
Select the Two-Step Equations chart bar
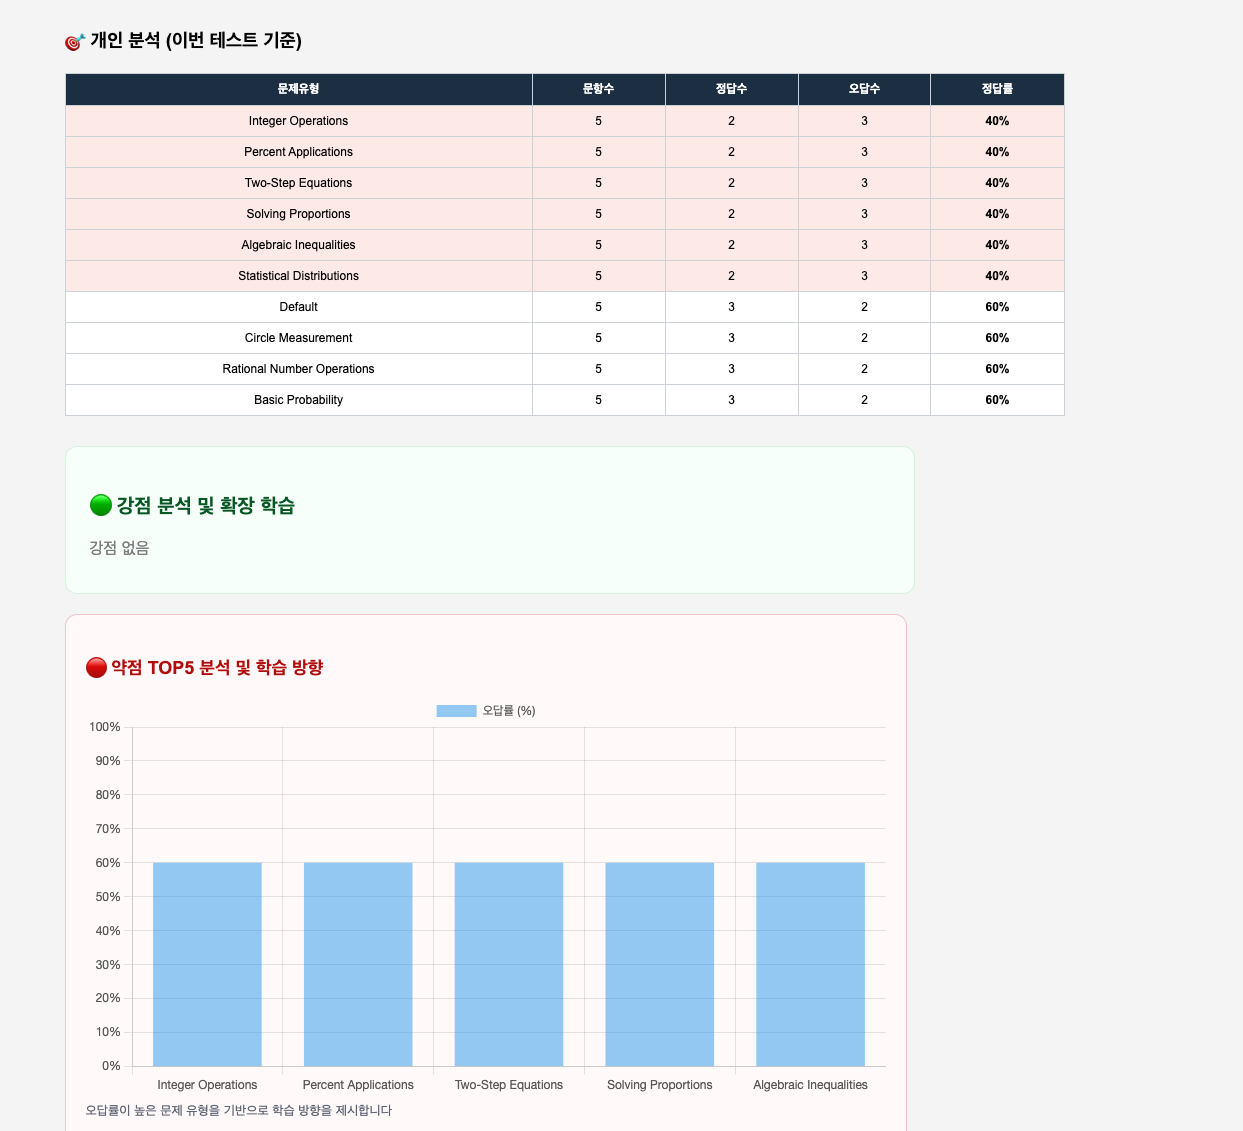coord(509,964)
